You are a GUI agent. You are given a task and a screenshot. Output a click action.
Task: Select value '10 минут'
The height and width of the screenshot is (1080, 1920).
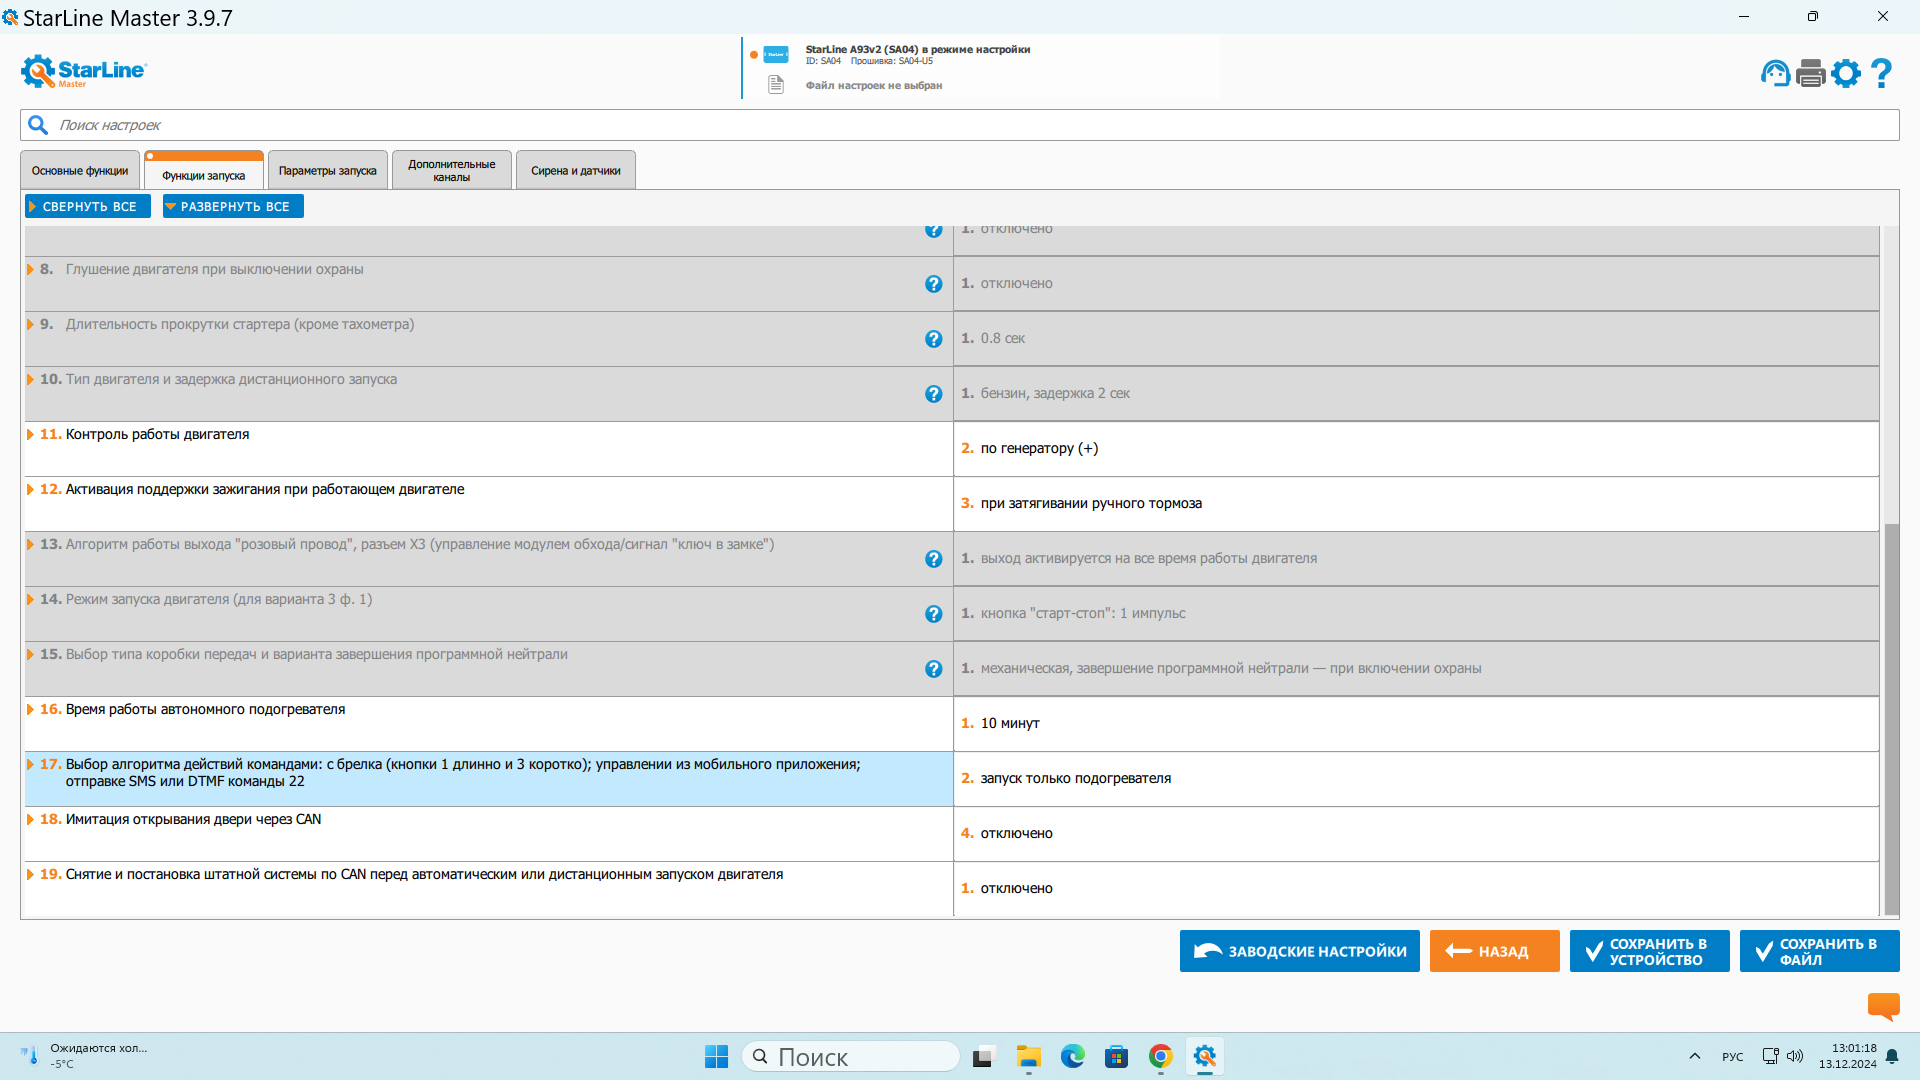click(1010, 723)
